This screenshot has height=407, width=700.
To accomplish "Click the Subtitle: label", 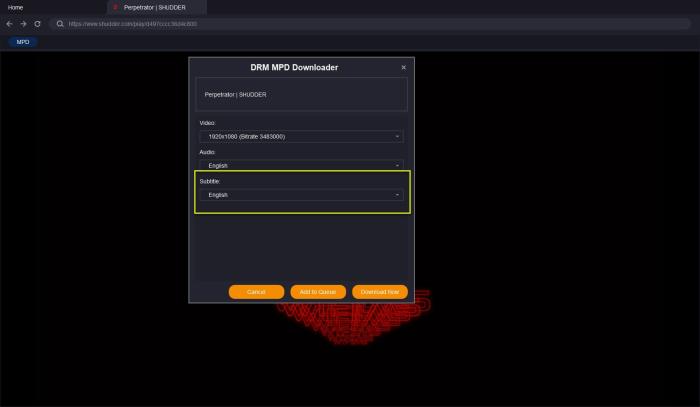I will pyautogui.click(x=209, y=182).
